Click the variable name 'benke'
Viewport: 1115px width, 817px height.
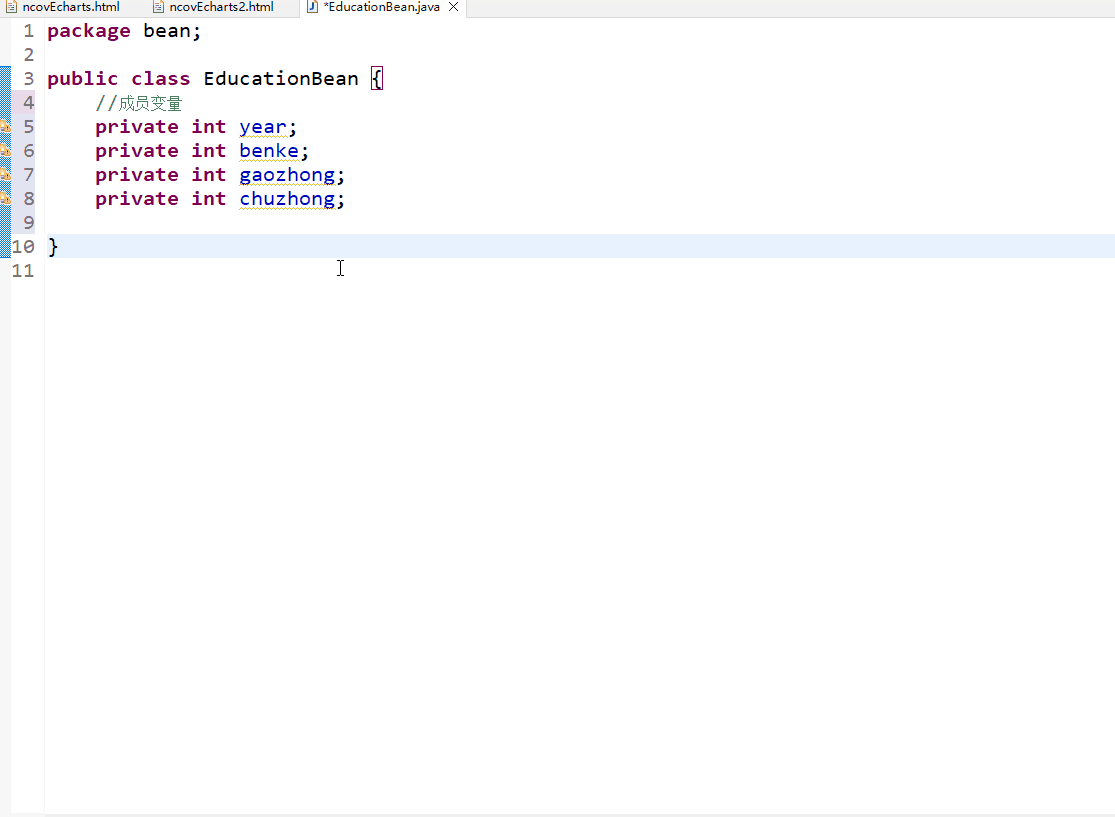point(269,151)
